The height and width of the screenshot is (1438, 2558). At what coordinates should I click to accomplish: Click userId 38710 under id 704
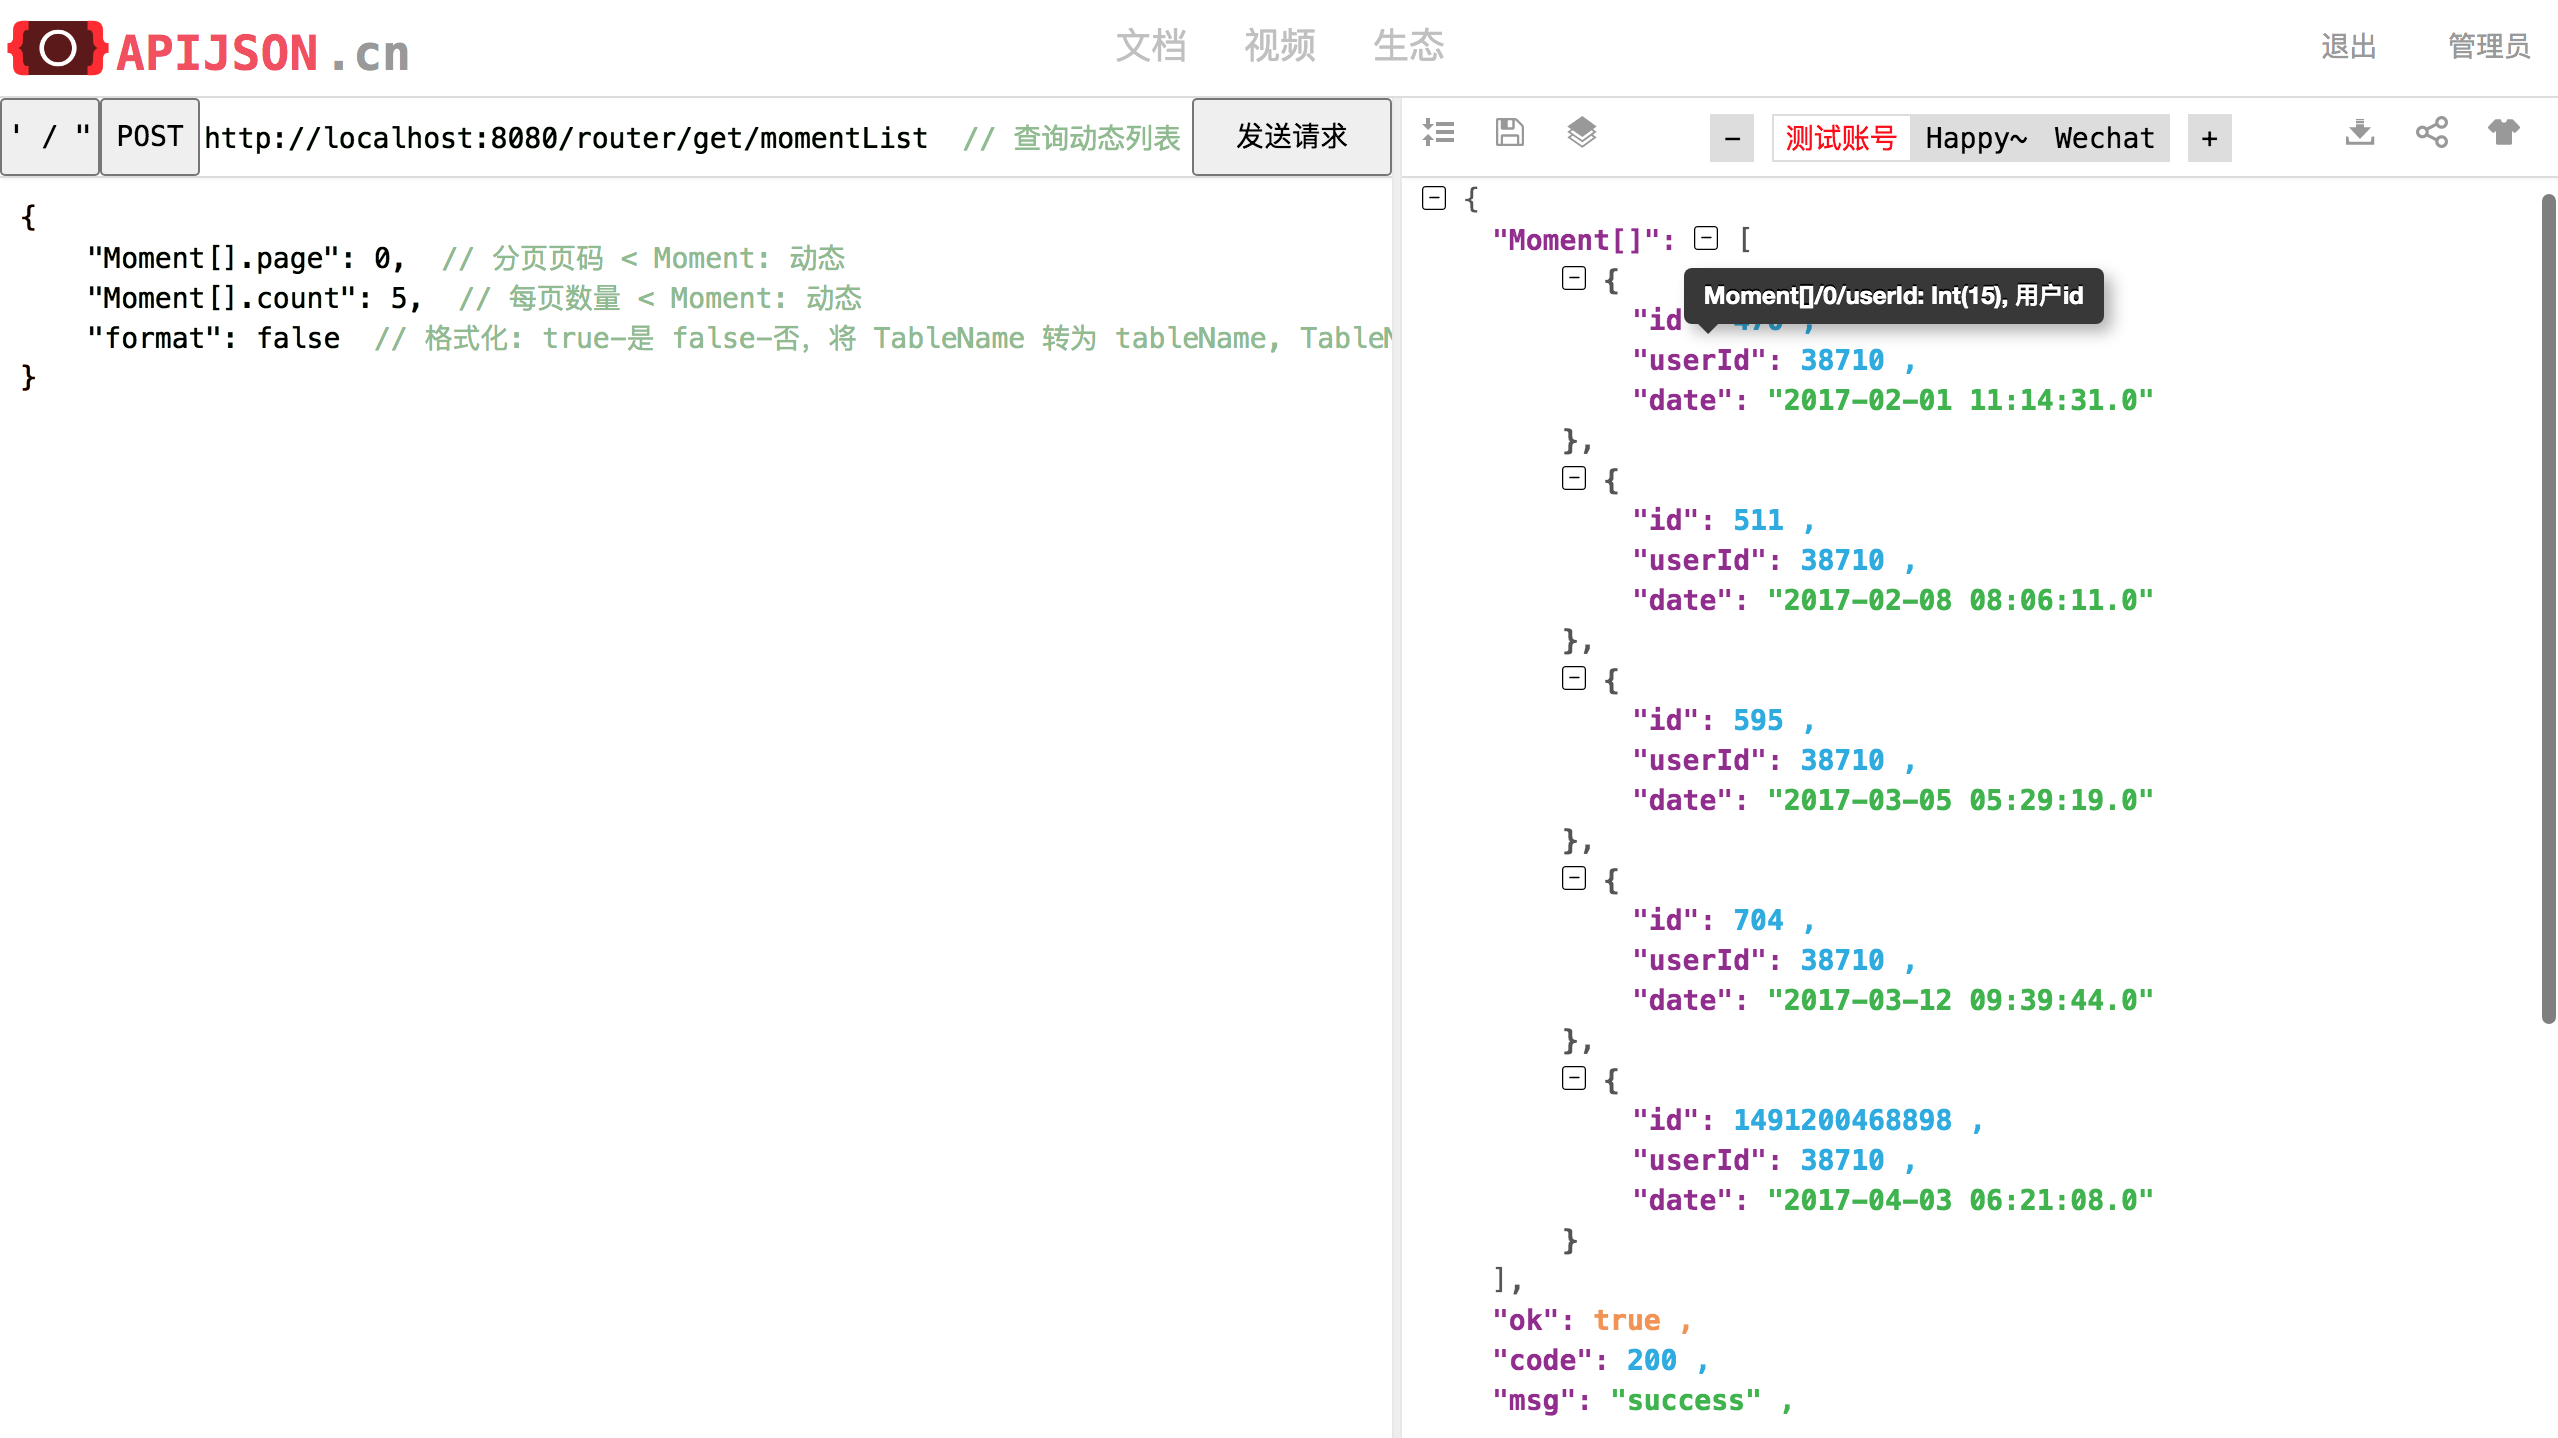(x=1842, y=960)
